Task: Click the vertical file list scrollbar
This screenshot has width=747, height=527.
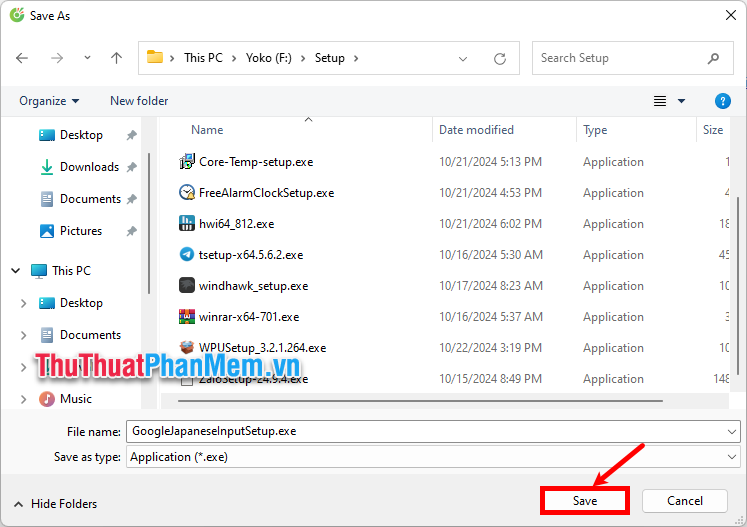Action: (738, 286)
